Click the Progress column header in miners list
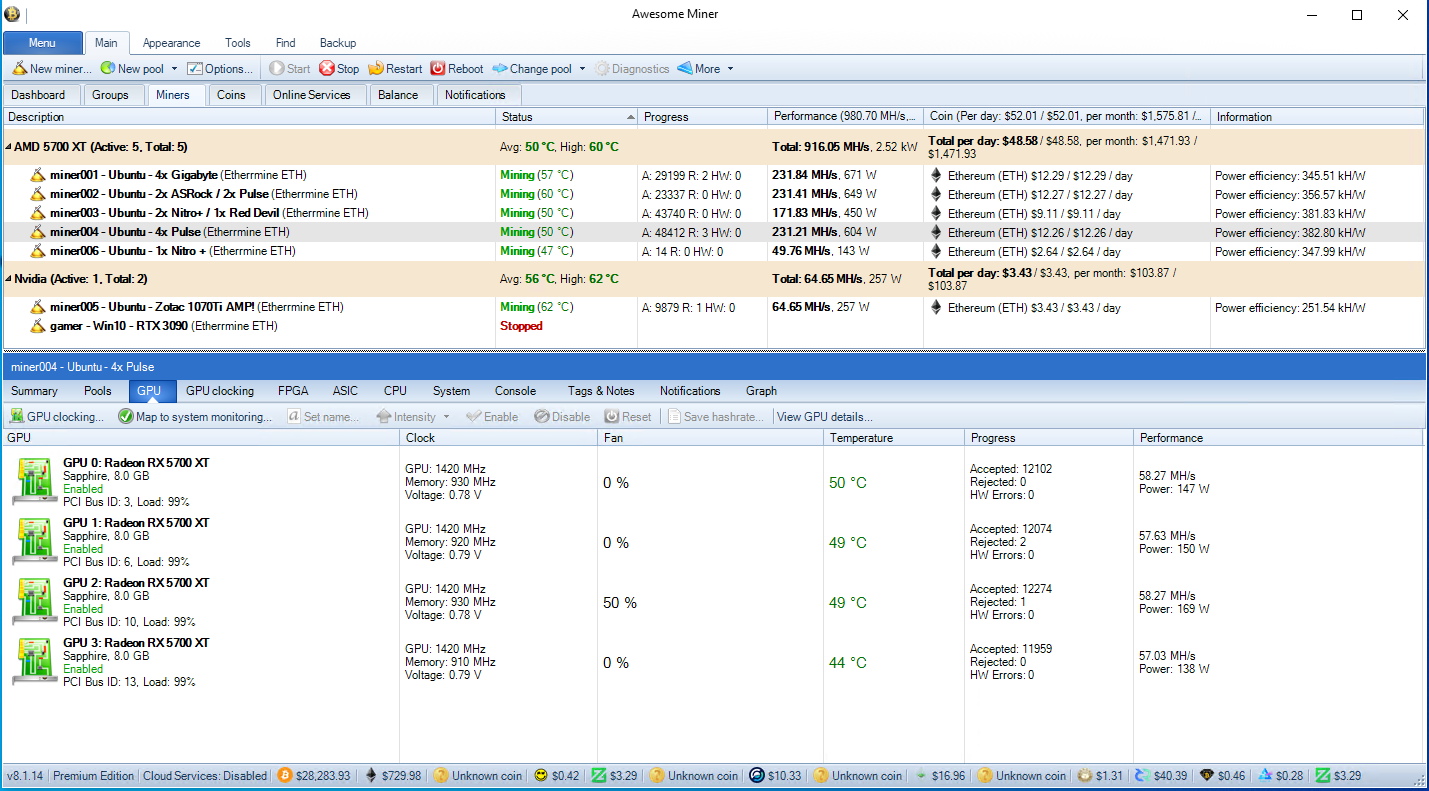 [x=702, y=117]
